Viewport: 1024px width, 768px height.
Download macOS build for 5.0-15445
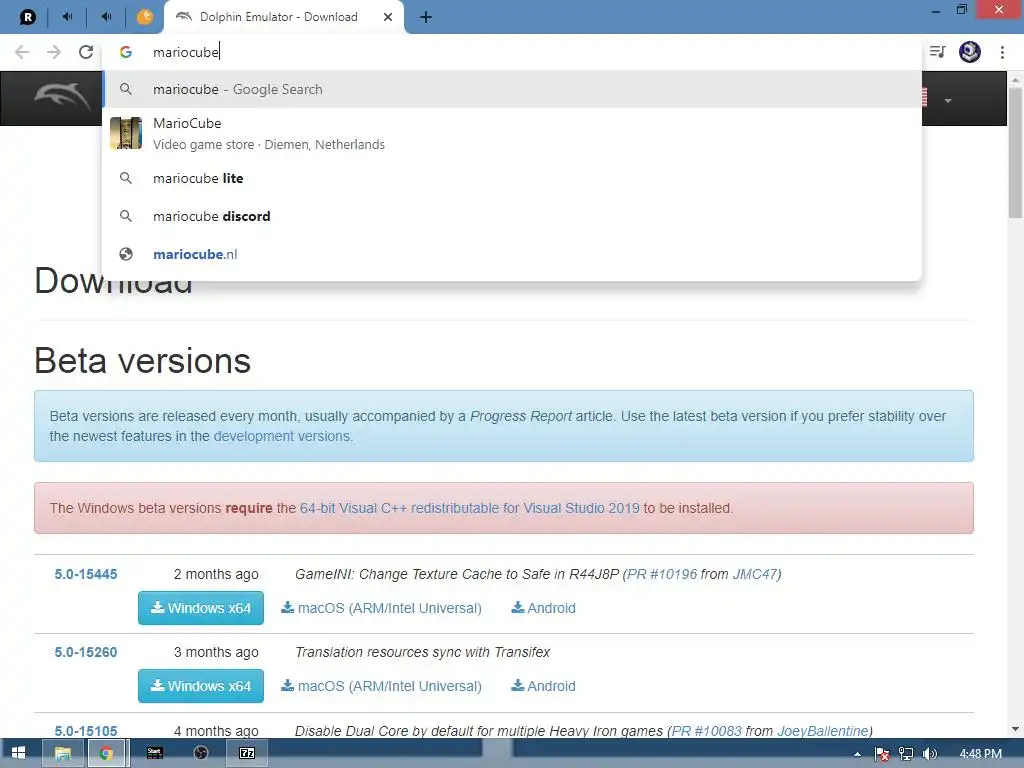pyautogui.click(x=381, y=608)
